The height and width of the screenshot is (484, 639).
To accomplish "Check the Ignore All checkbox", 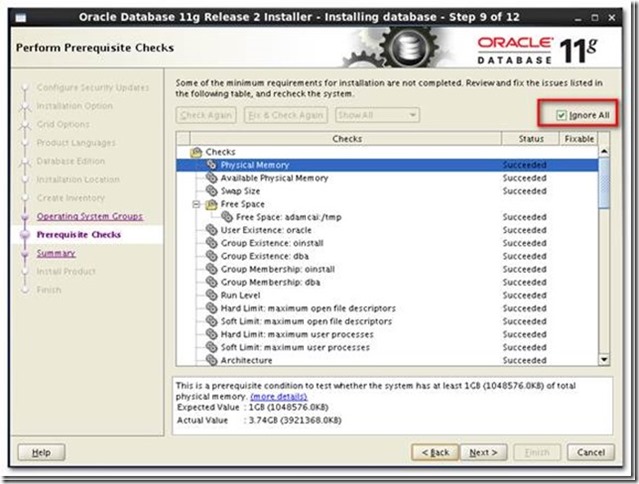I will 561,115.
